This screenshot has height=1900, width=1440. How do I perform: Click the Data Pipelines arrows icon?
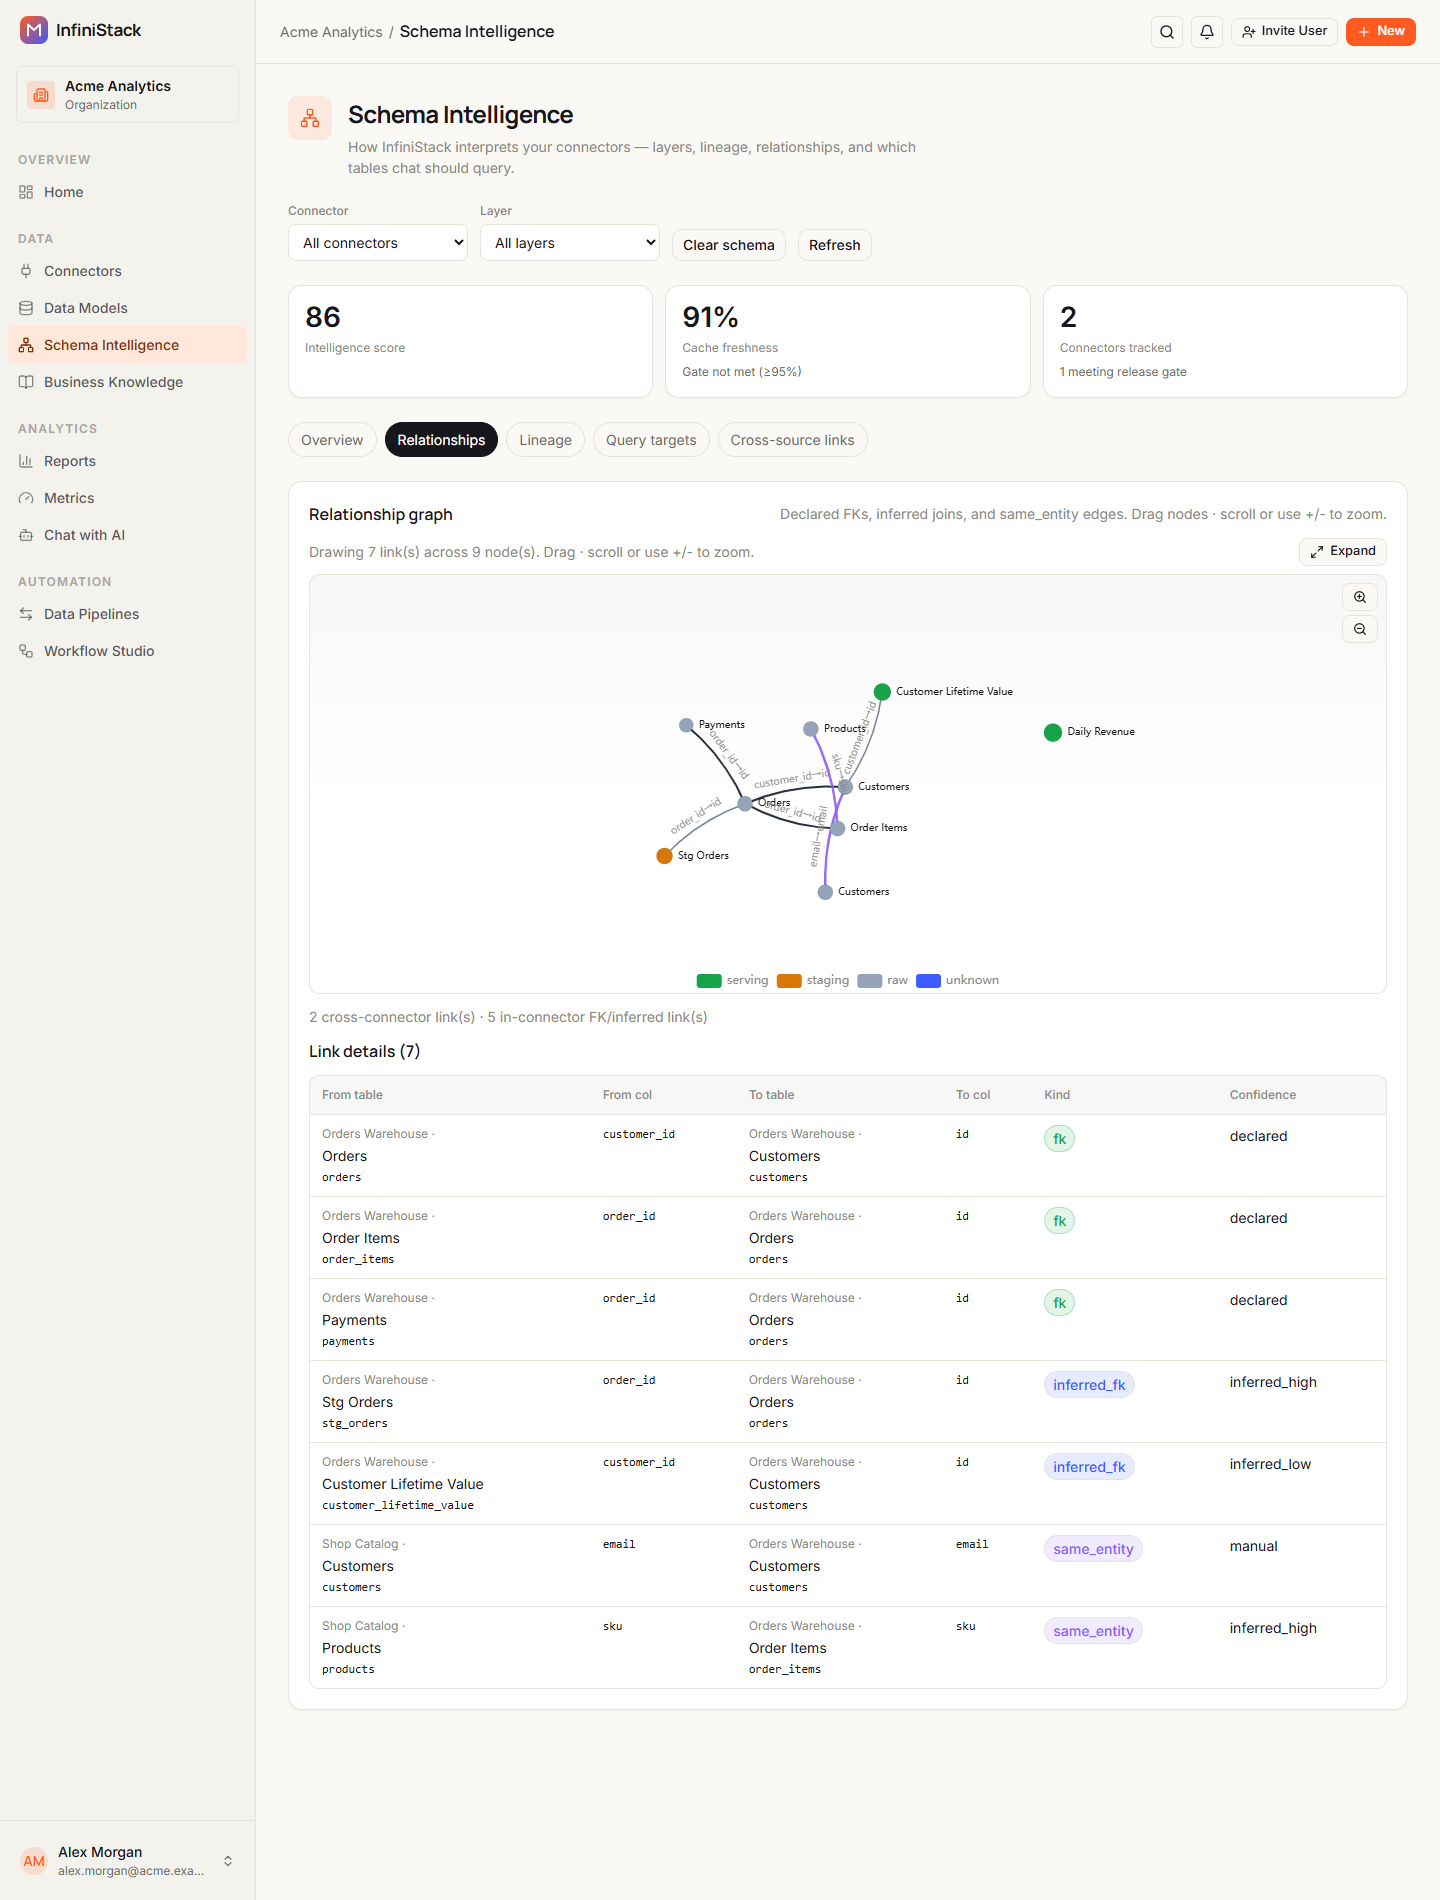(x=26, y=614)
